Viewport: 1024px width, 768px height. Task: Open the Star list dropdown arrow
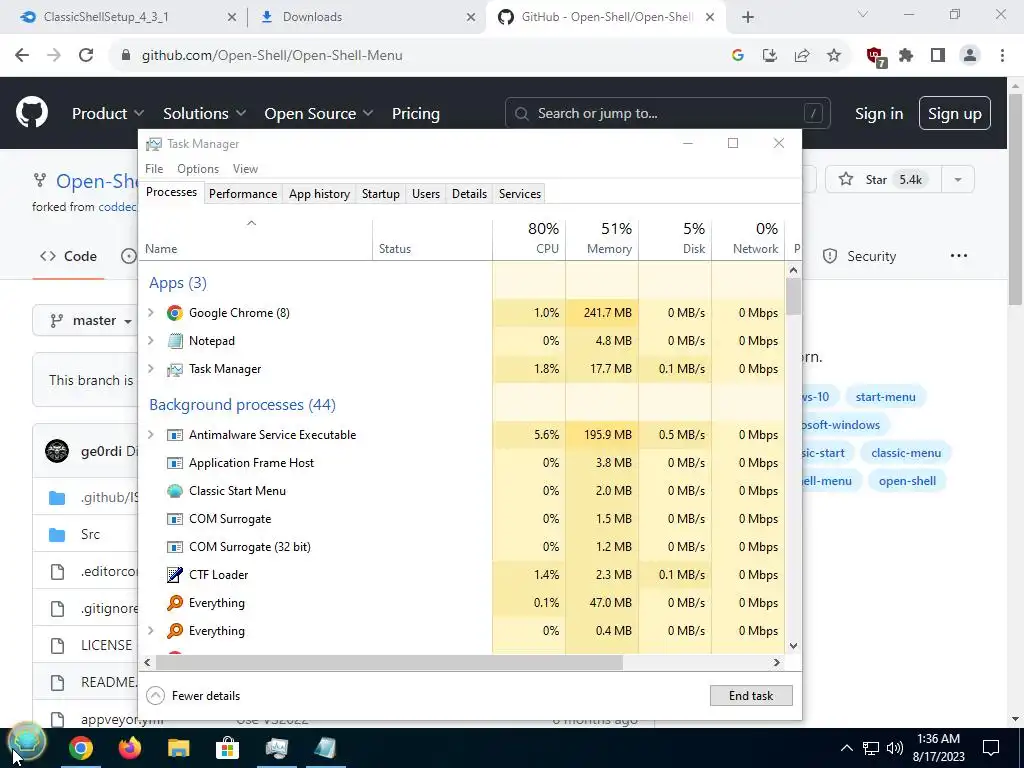coord(958,180)
